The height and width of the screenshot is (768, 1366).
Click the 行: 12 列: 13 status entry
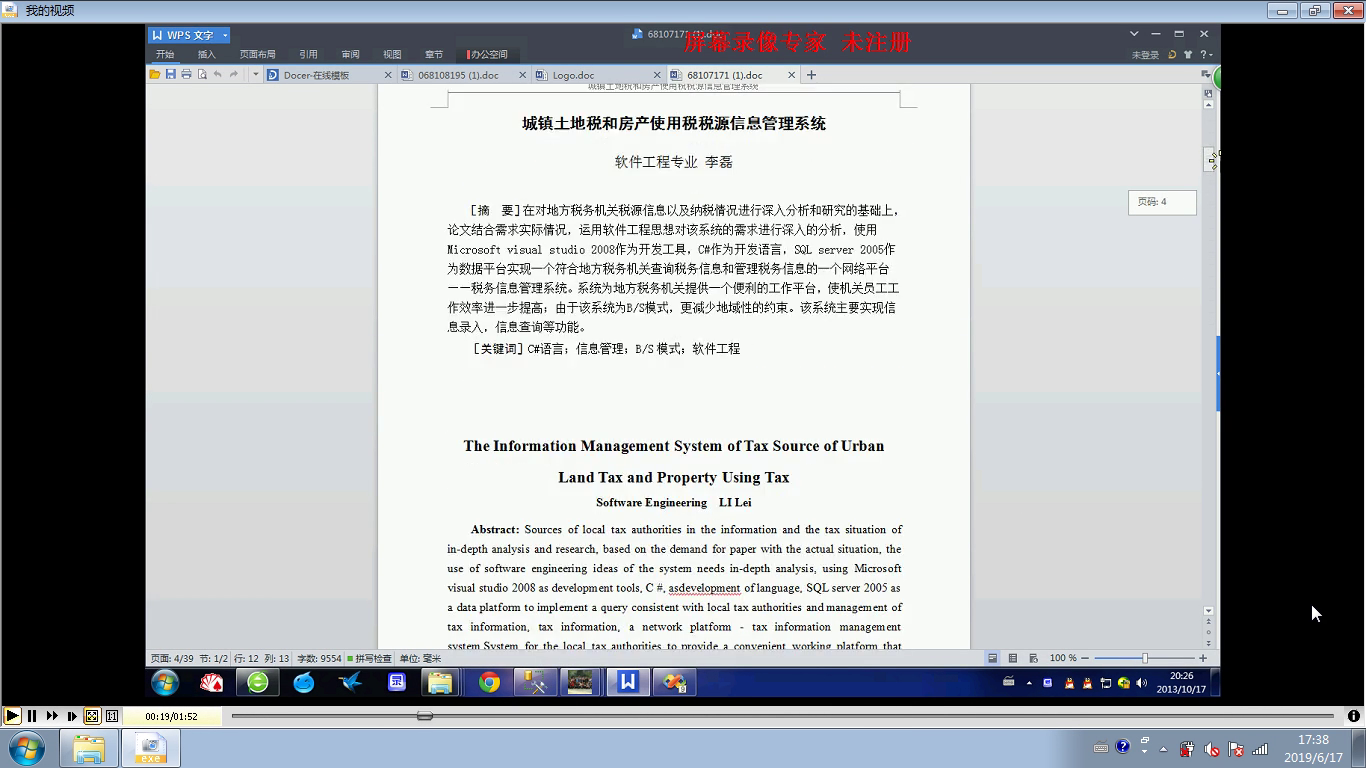coord(262,658)
